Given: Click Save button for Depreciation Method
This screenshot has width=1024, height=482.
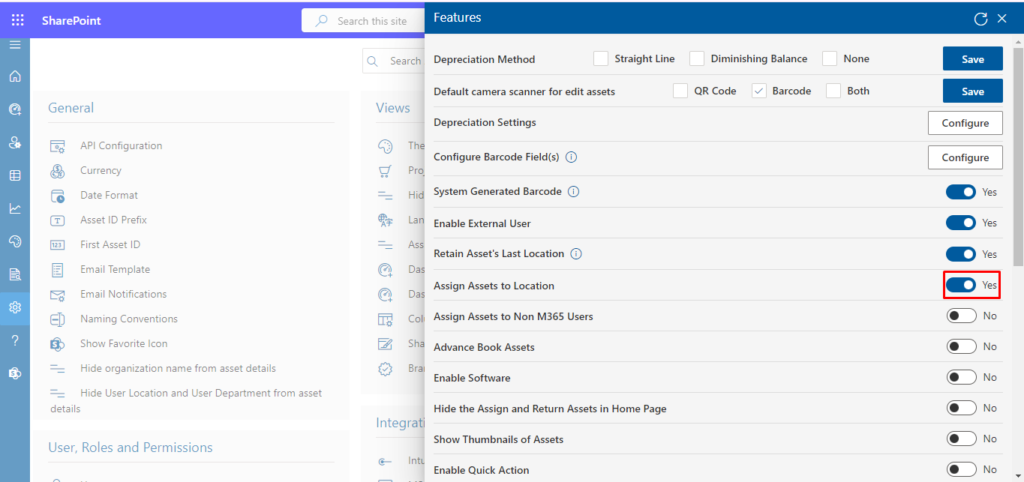Looking at the screenshot, I should click(x=972, y=59).
